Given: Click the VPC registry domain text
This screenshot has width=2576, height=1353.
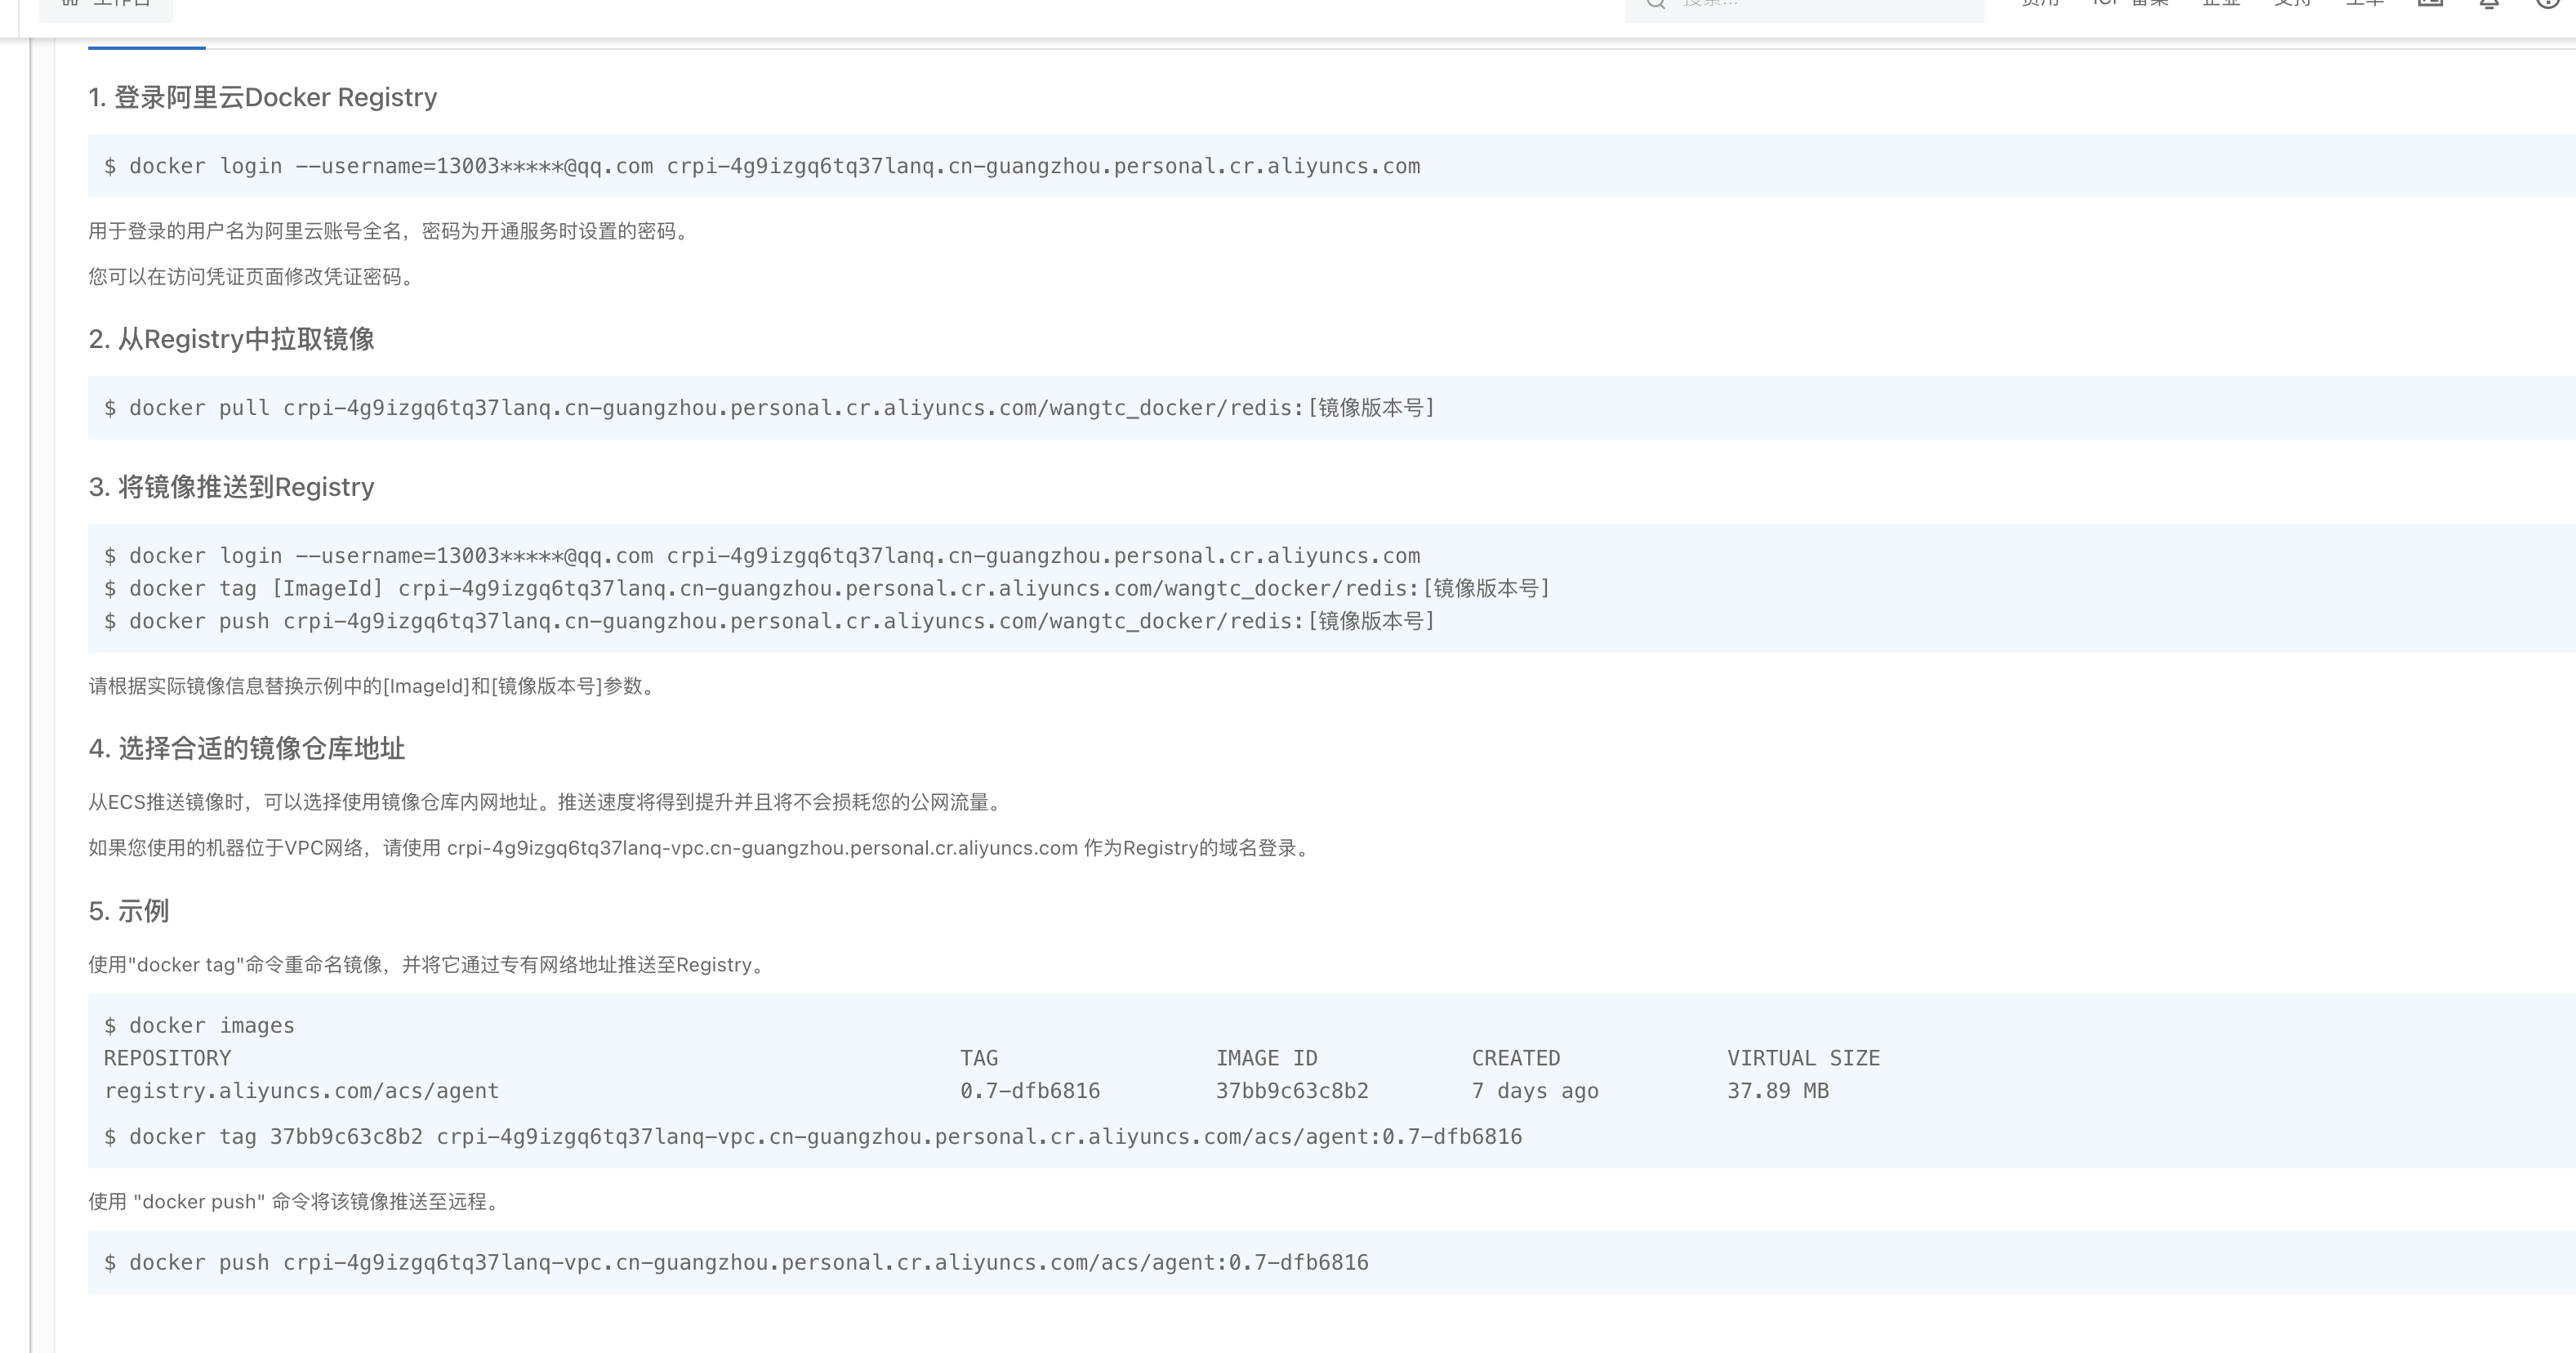Looking at the screenshot, I should (762, 848).
